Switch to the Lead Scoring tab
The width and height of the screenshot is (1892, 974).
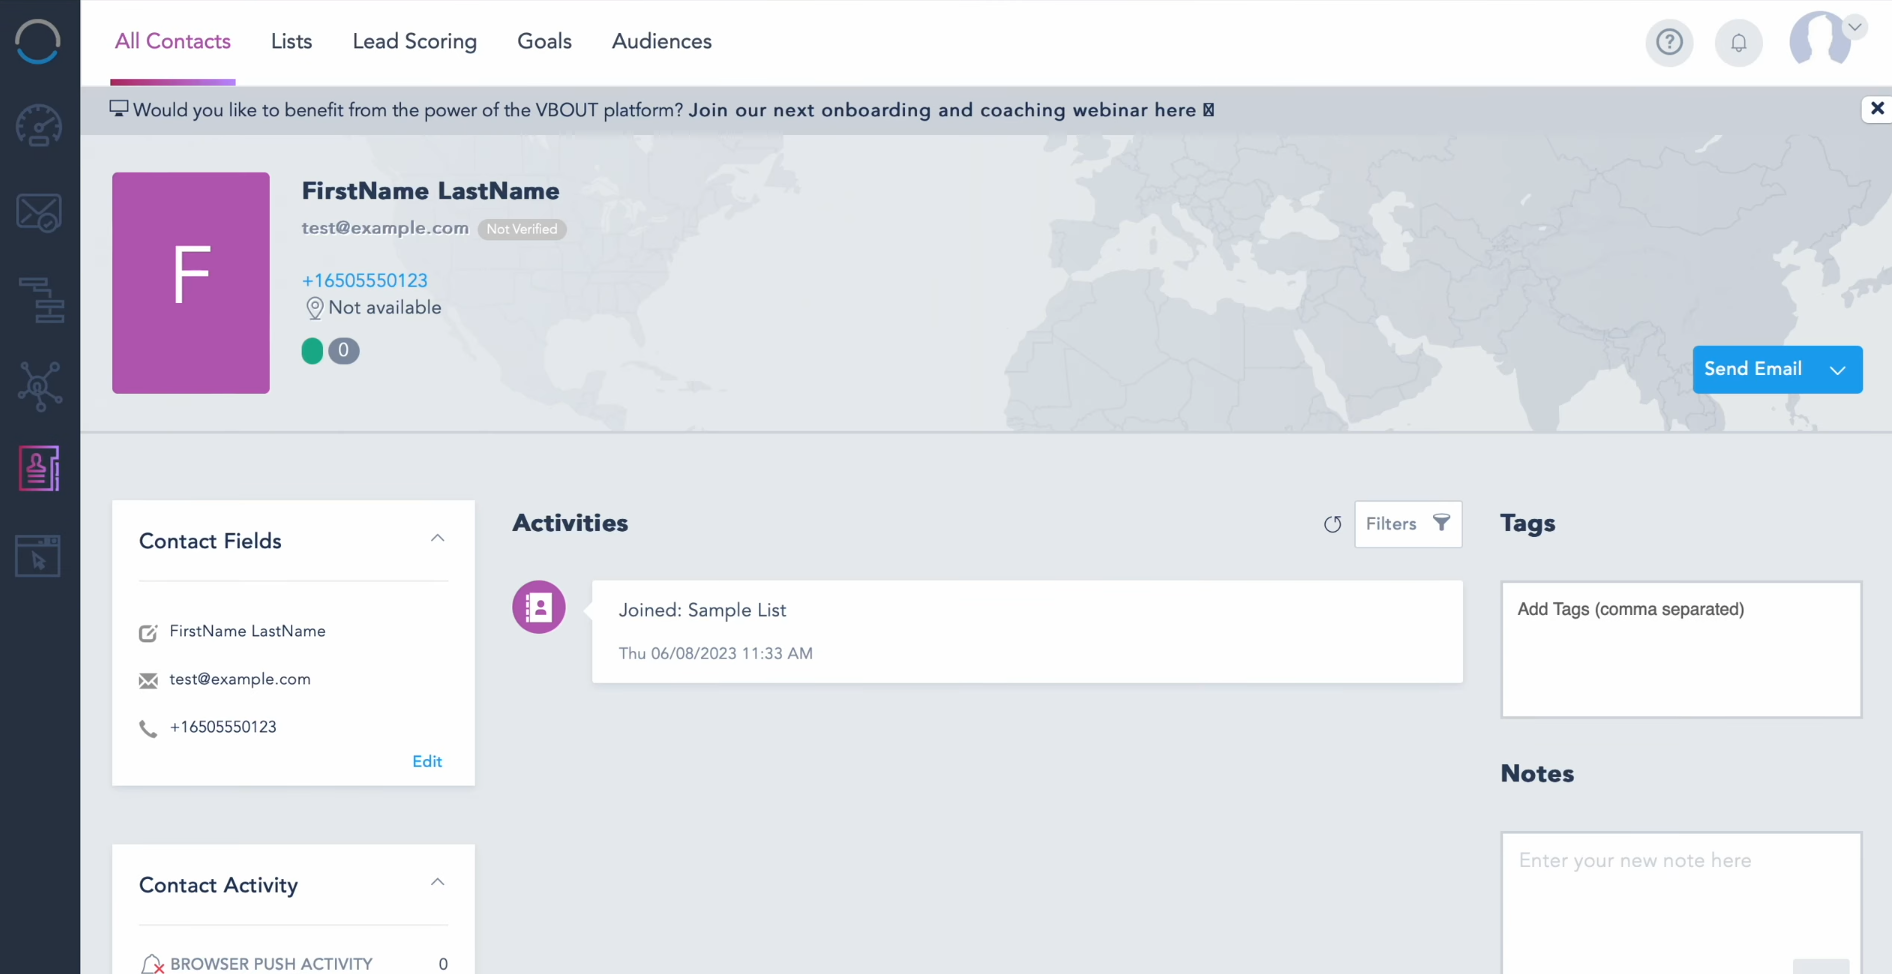(x=414, y=41)
